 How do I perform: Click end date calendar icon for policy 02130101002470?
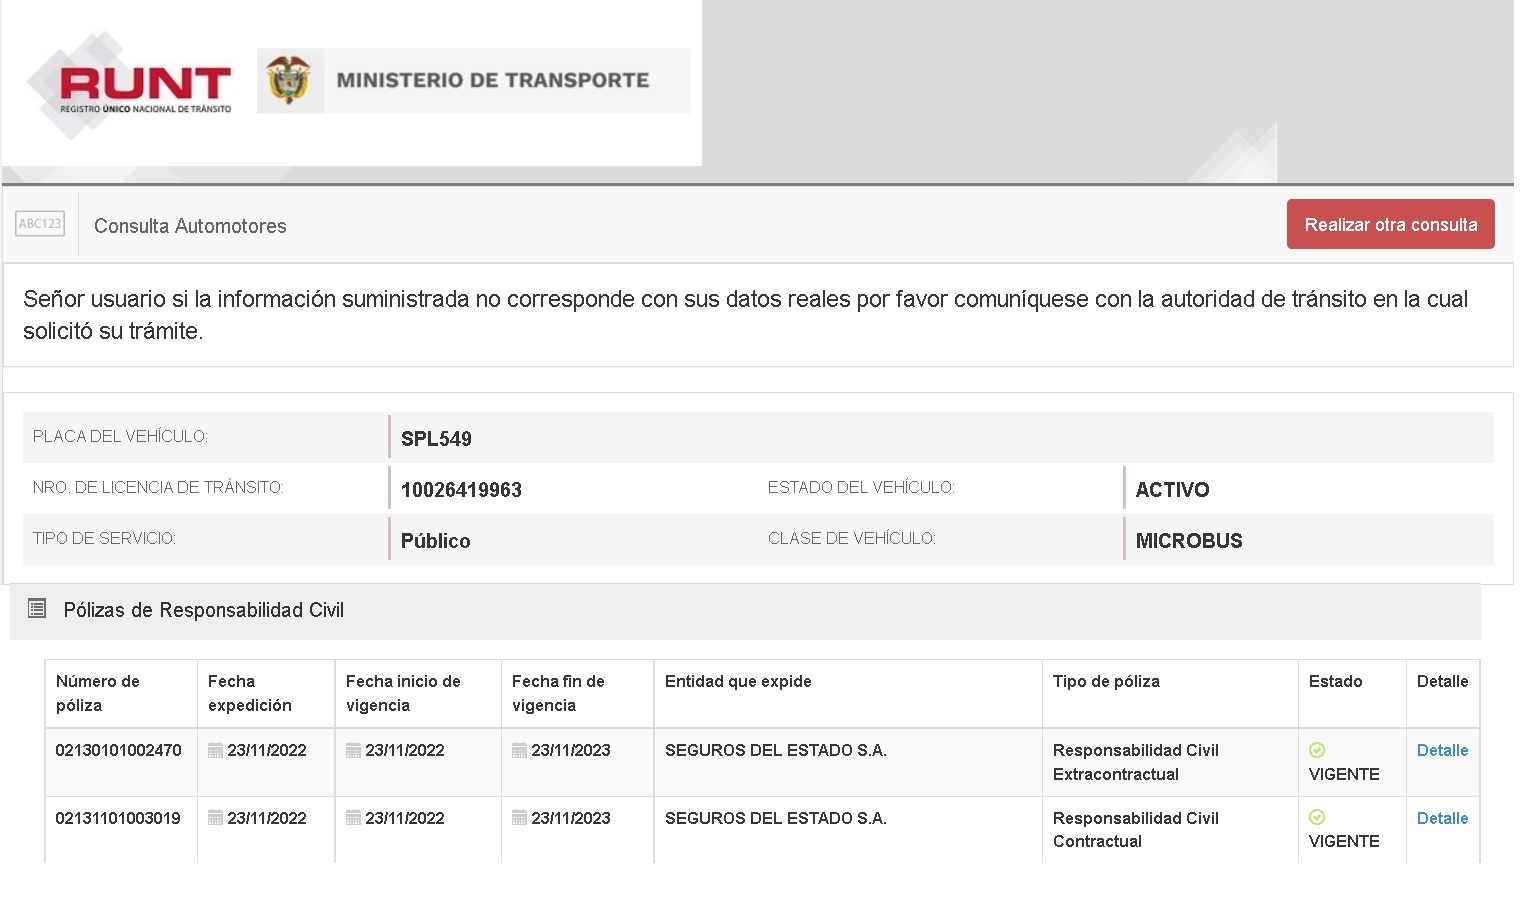(519, 751)
